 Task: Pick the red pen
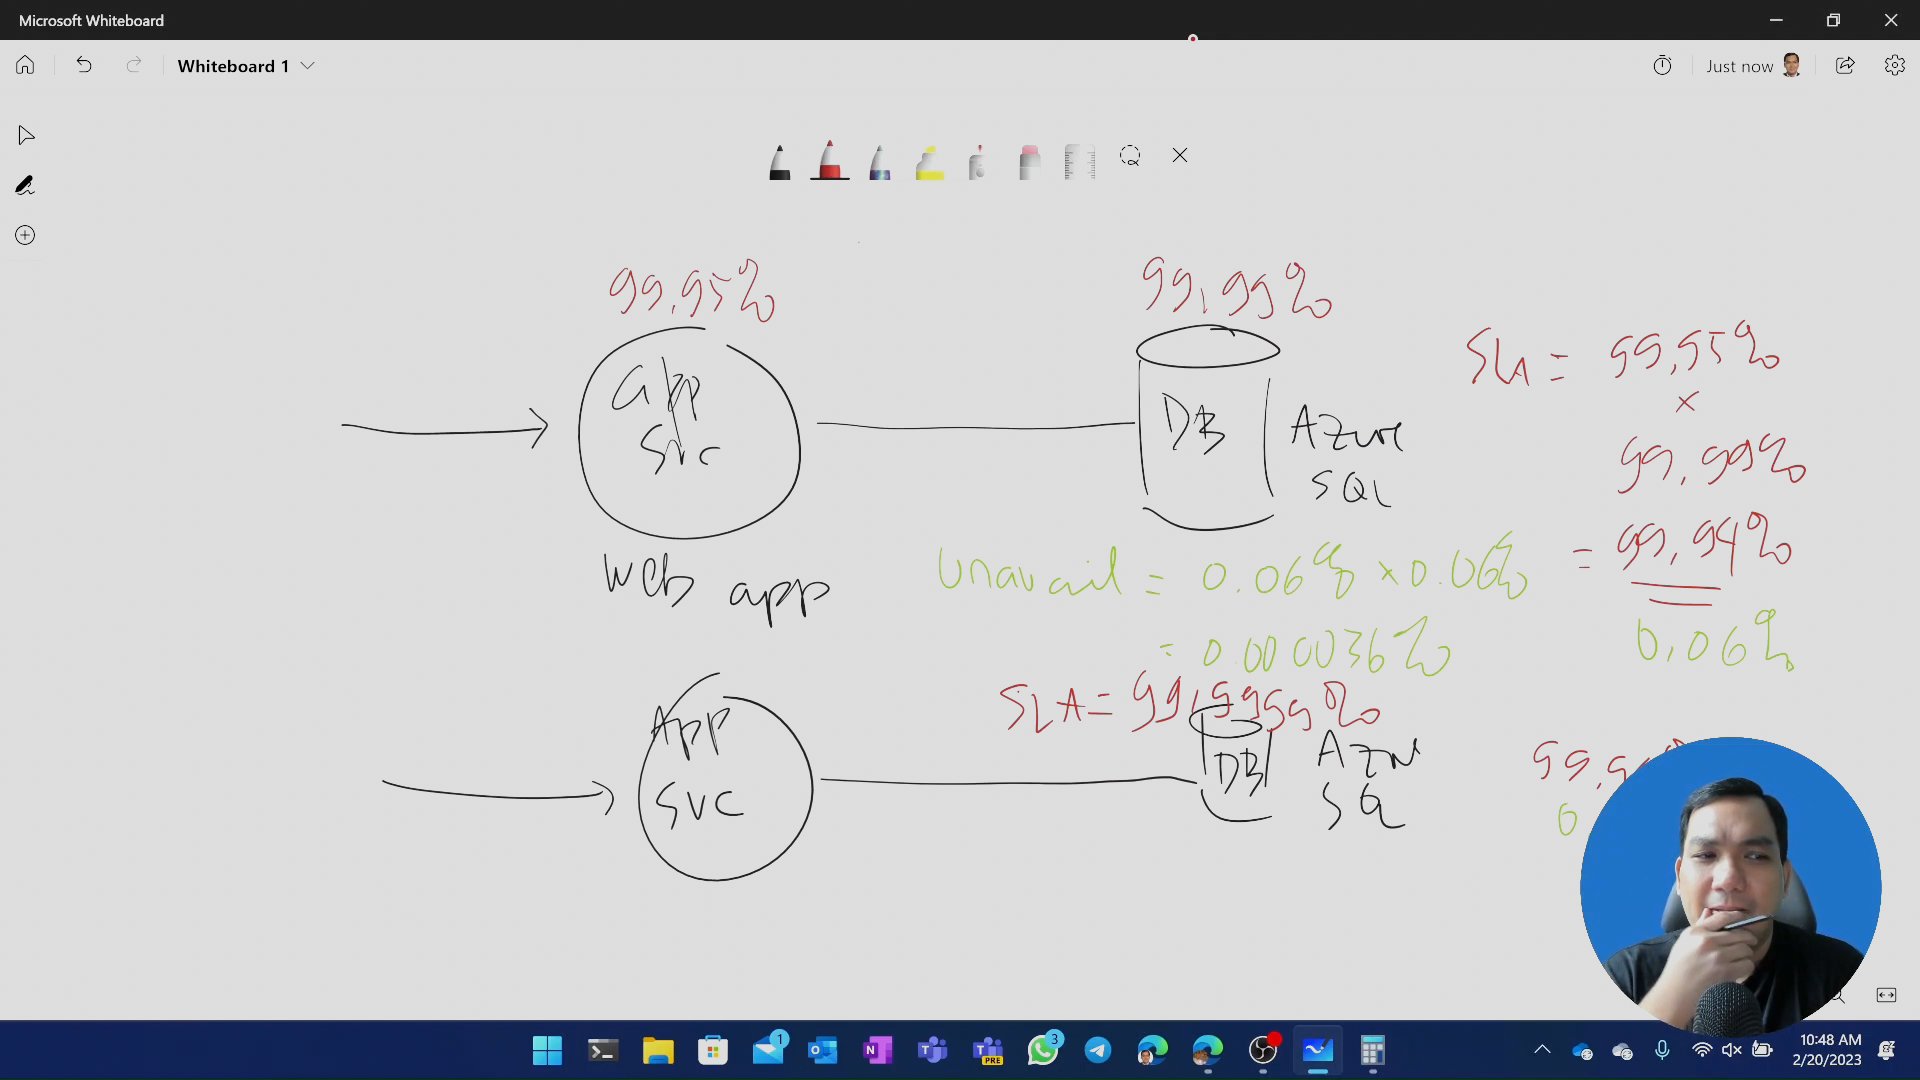pos(829,159)
